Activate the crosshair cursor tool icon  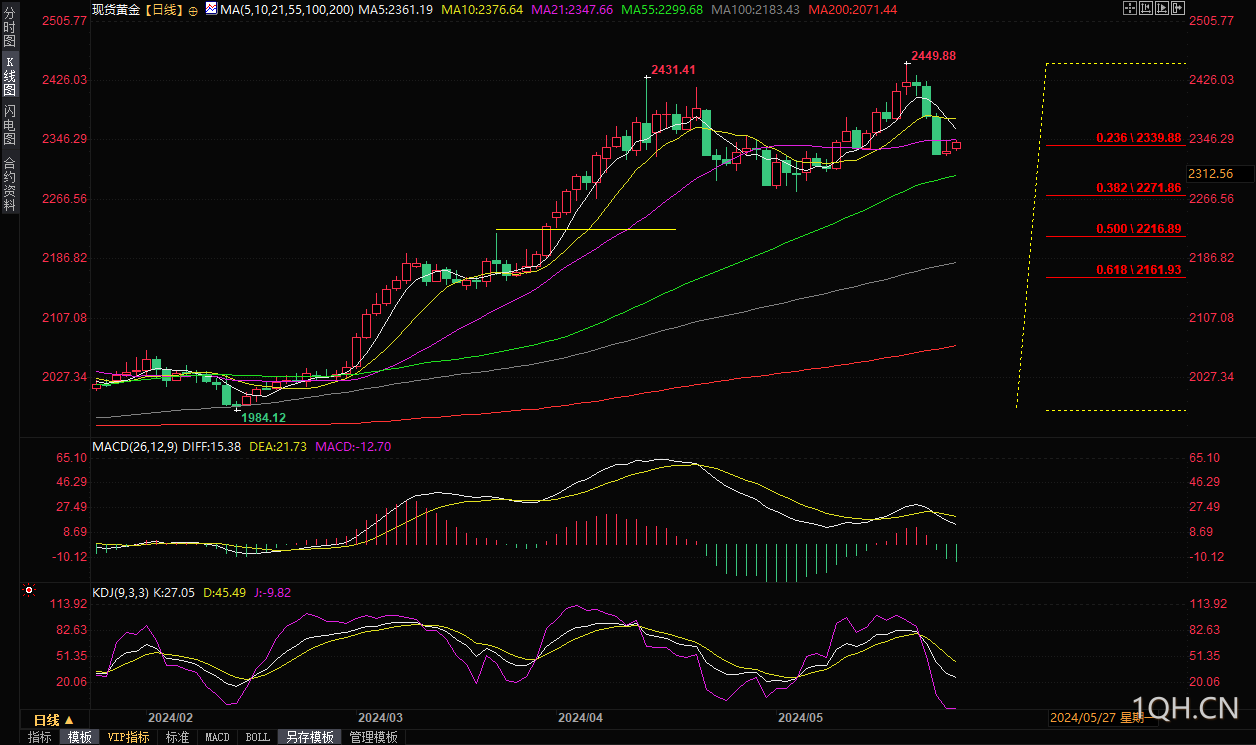(x=1131, y=8)
